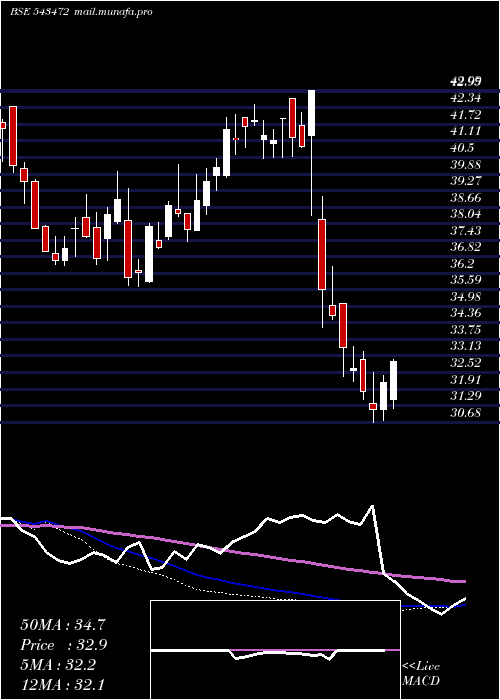Click the '5MA : 32.2' readout

pyautogui.click(x=58, y=665)
